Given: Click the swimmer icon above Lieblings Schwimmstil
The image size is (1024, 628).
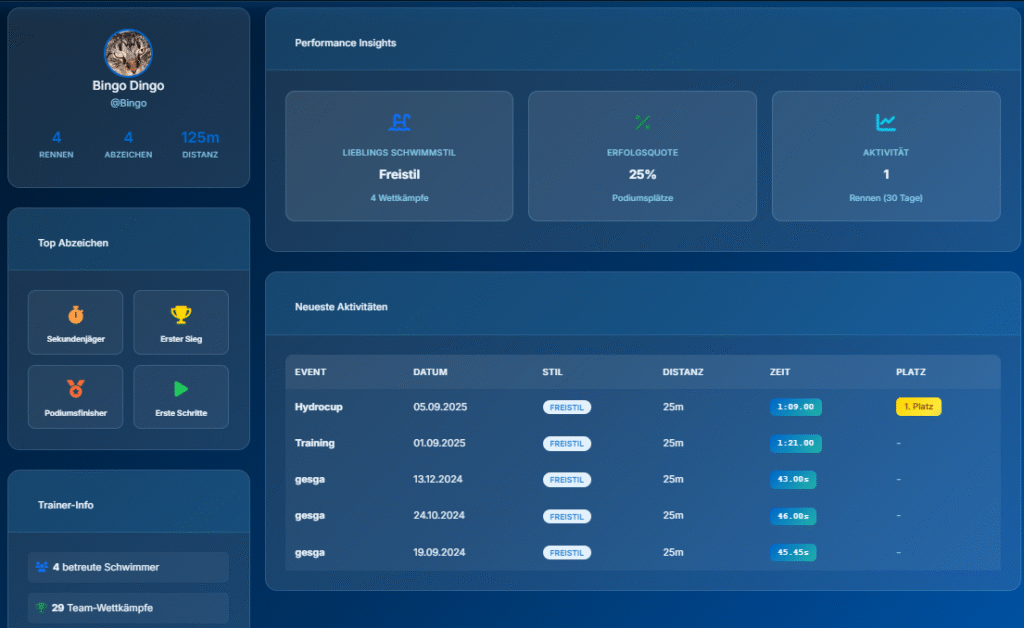Looking at the screenshot, I should tap(399, 122).
